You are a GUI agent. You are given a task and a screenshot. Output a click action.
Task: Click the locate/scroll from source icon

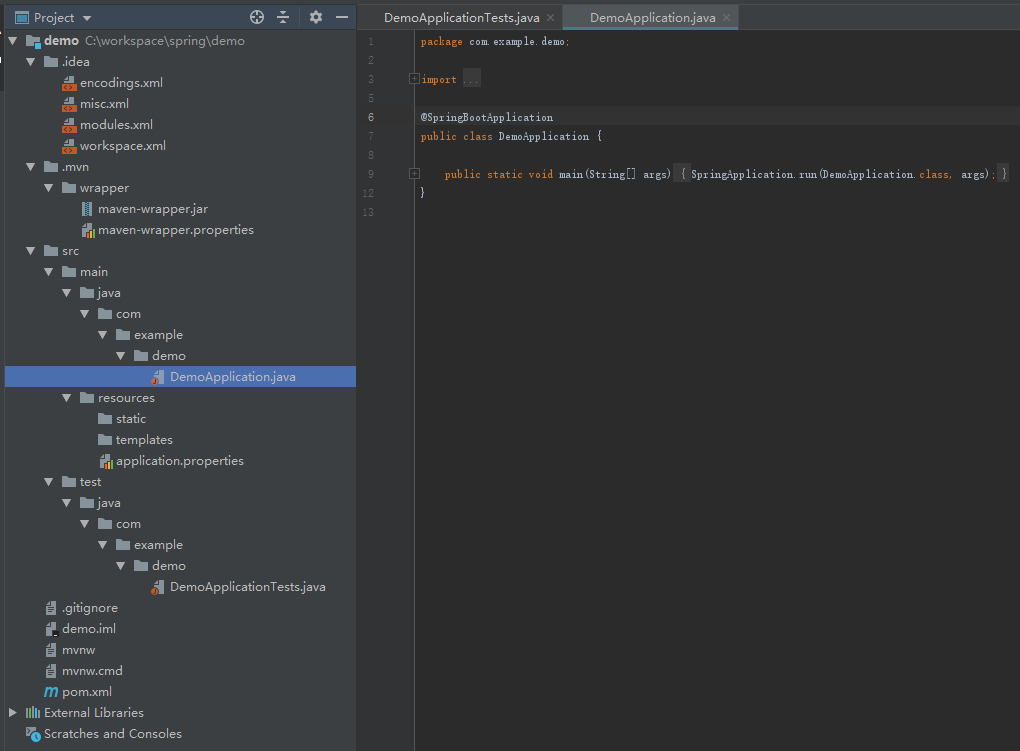[x=257, y=18]
